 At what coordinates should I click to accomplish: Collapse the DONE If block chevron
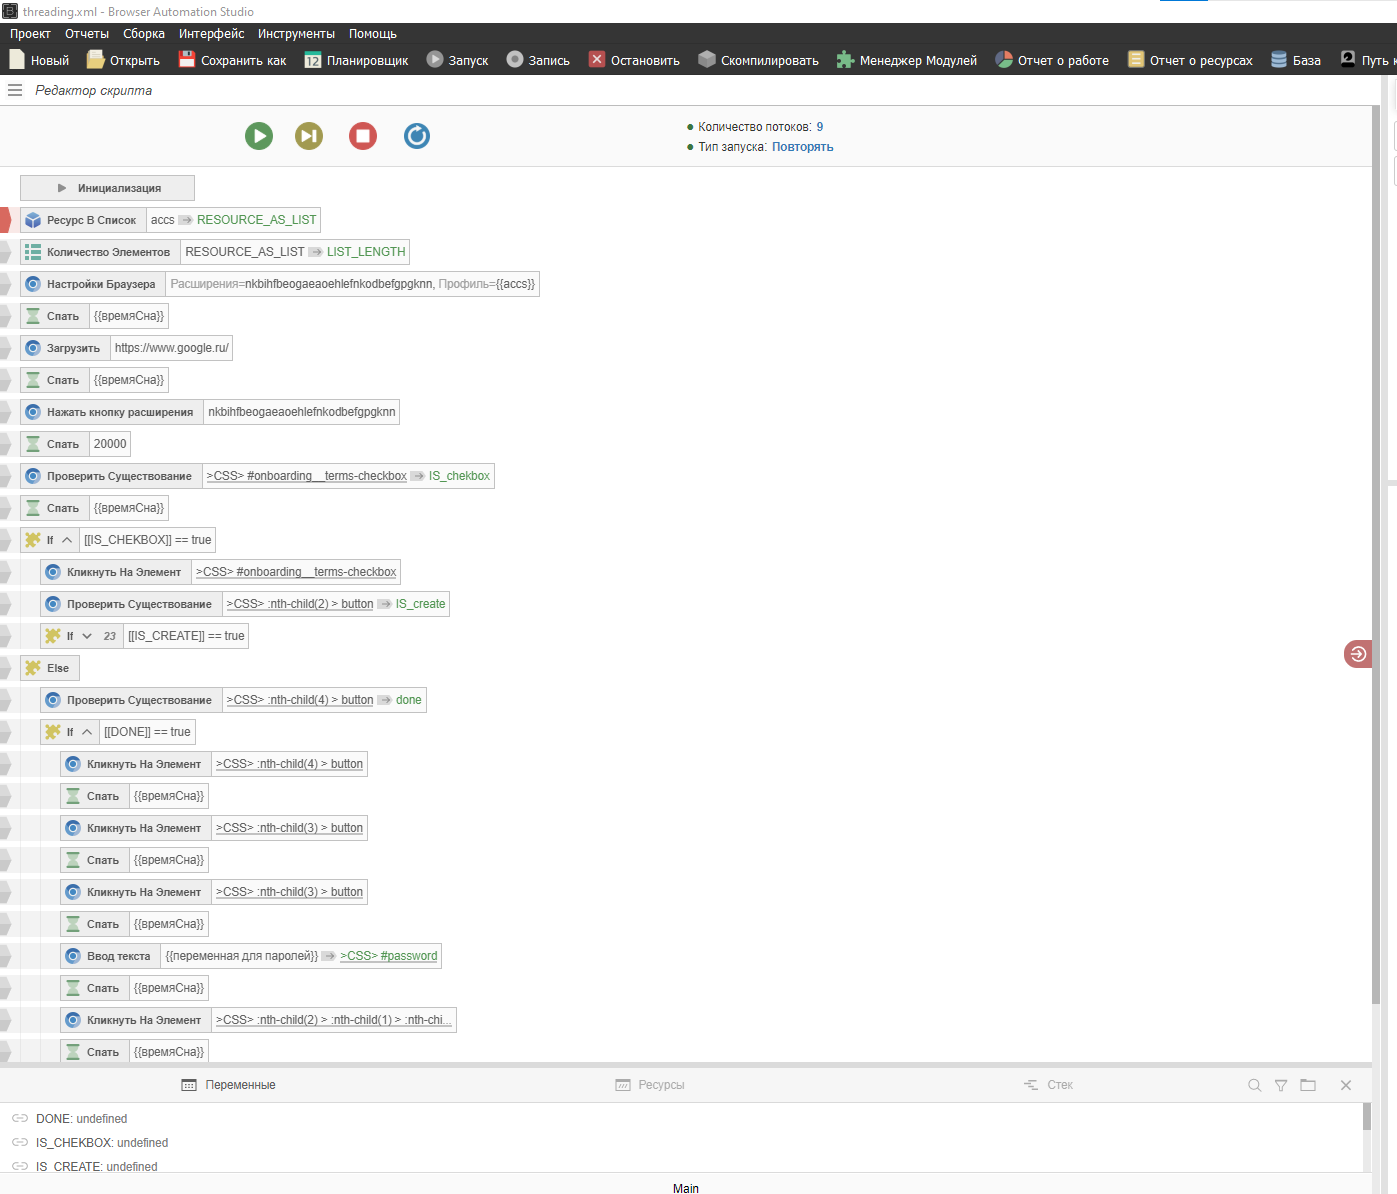(86, 731)
